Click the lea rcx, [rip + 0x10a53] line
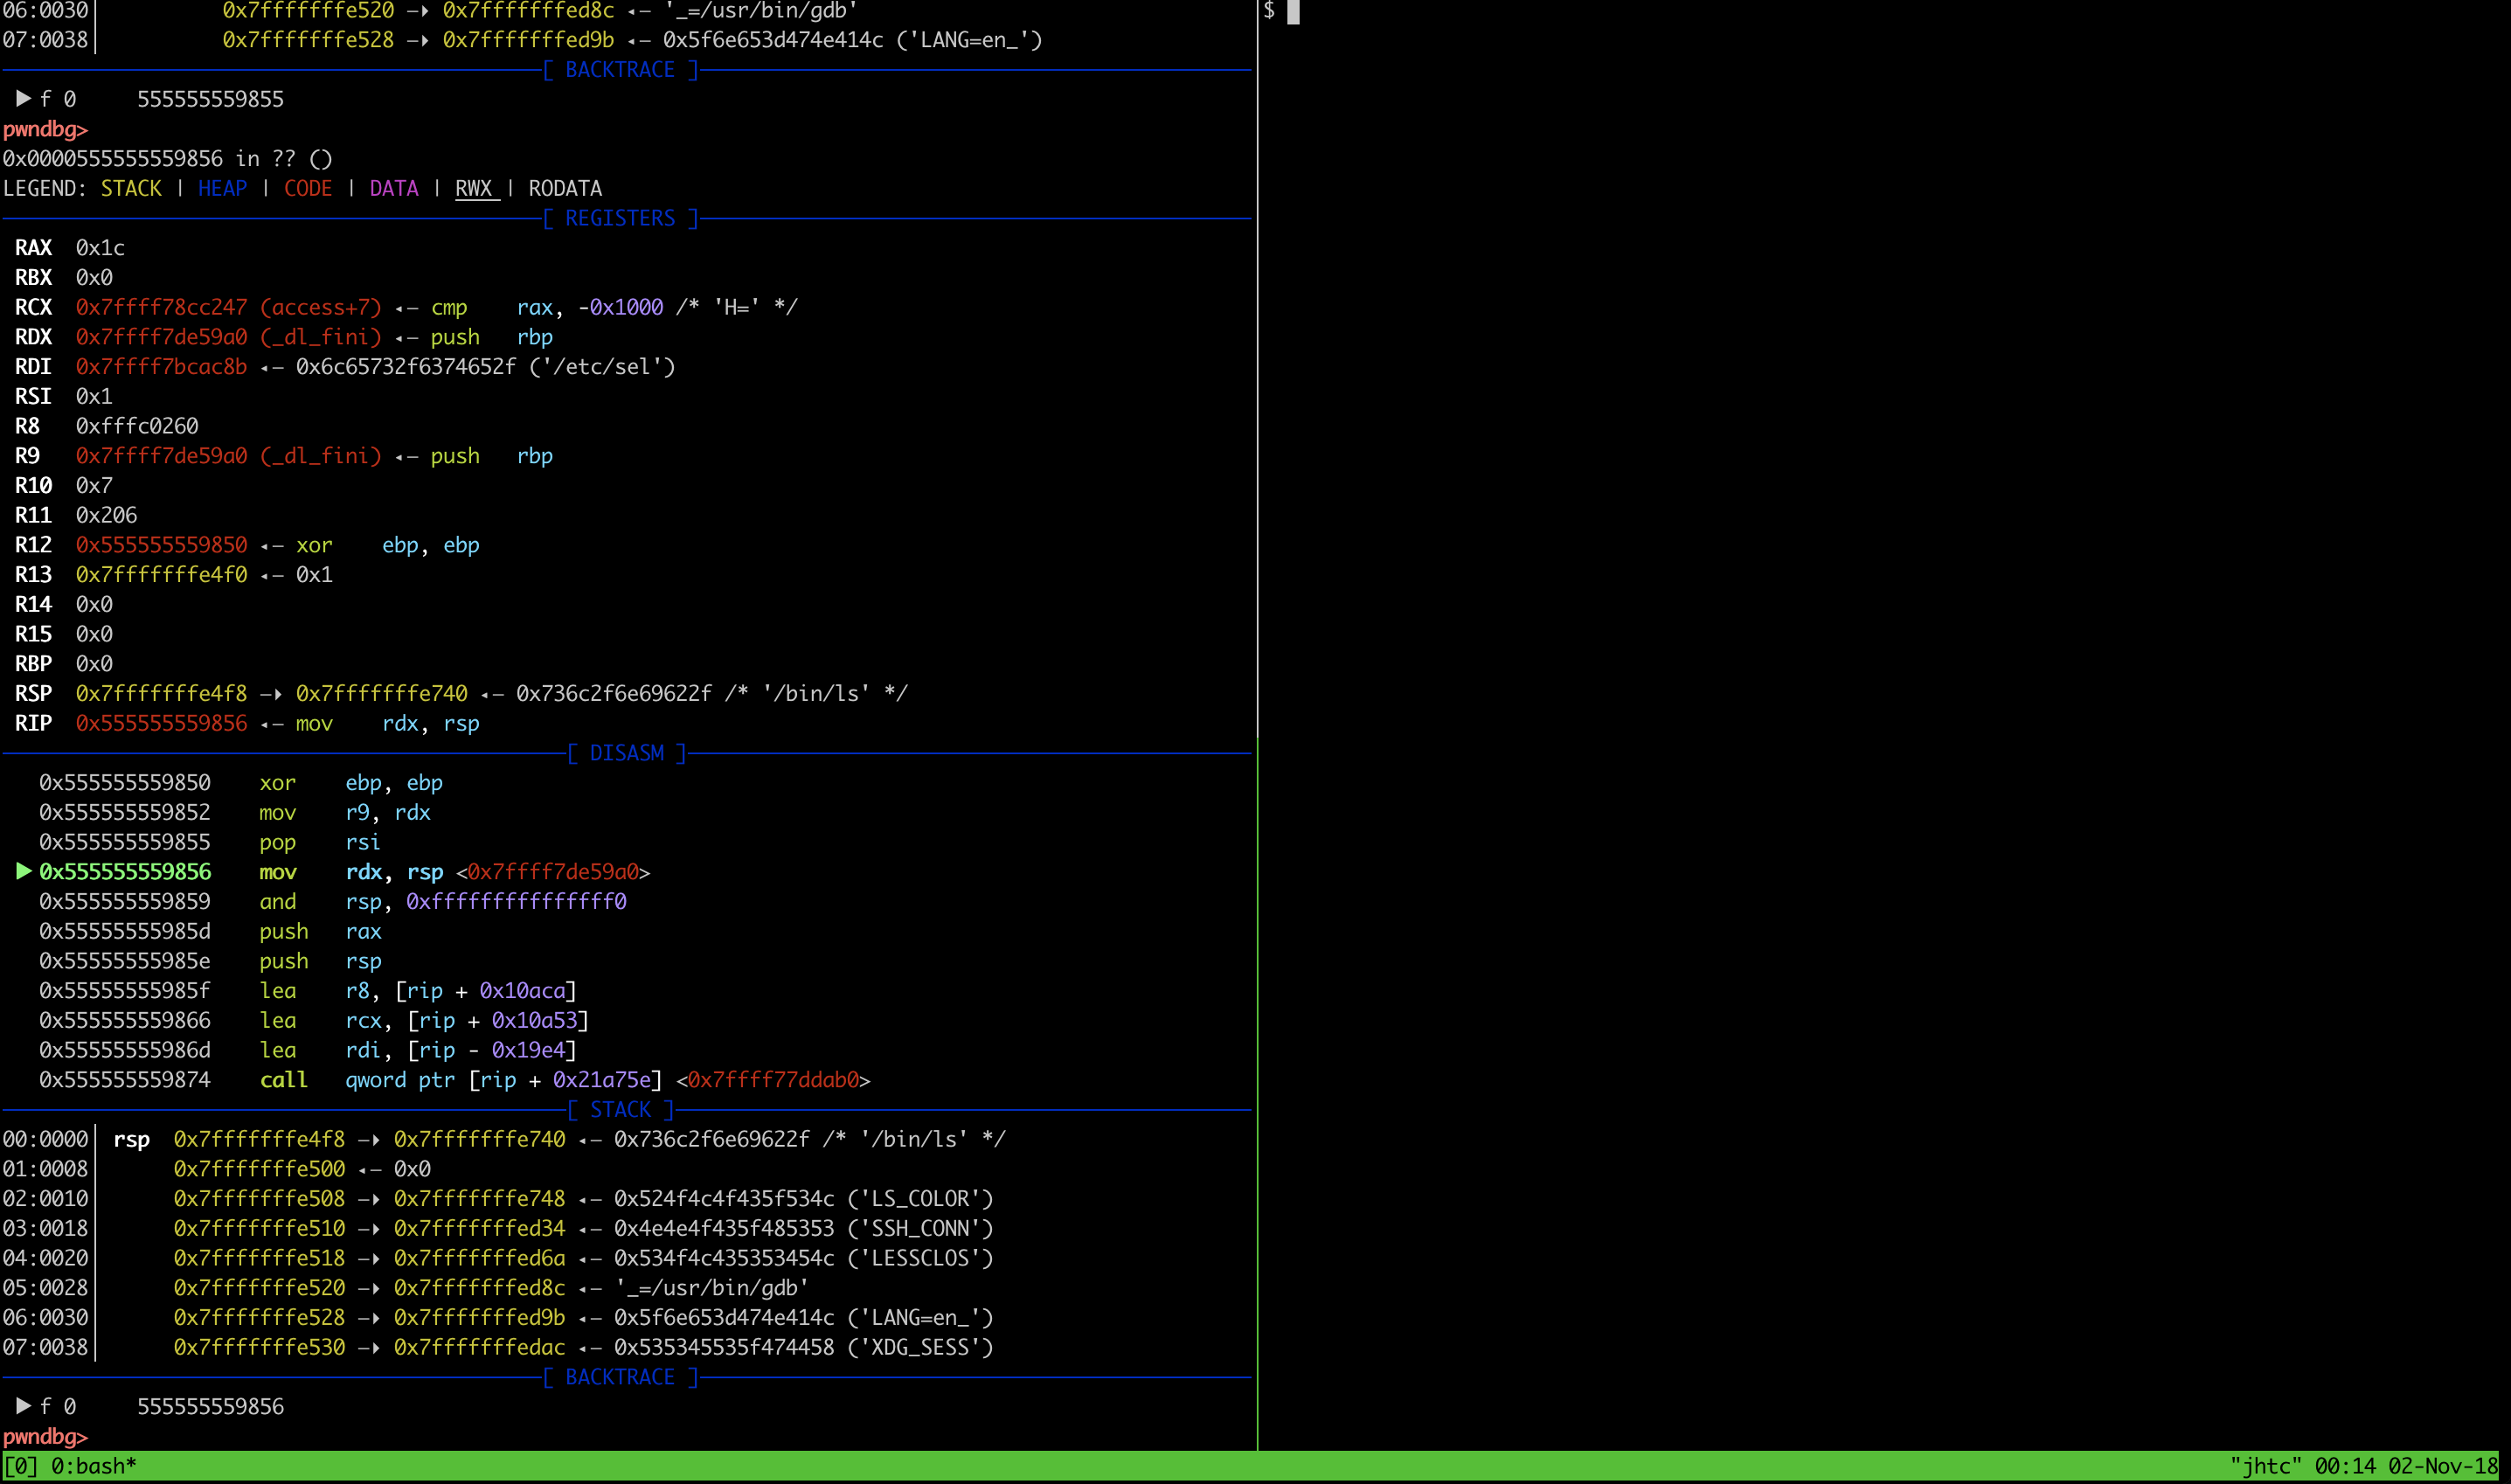Image resolution: width=2511 pixels, height=1484 pixels. tap(314, 1020)
